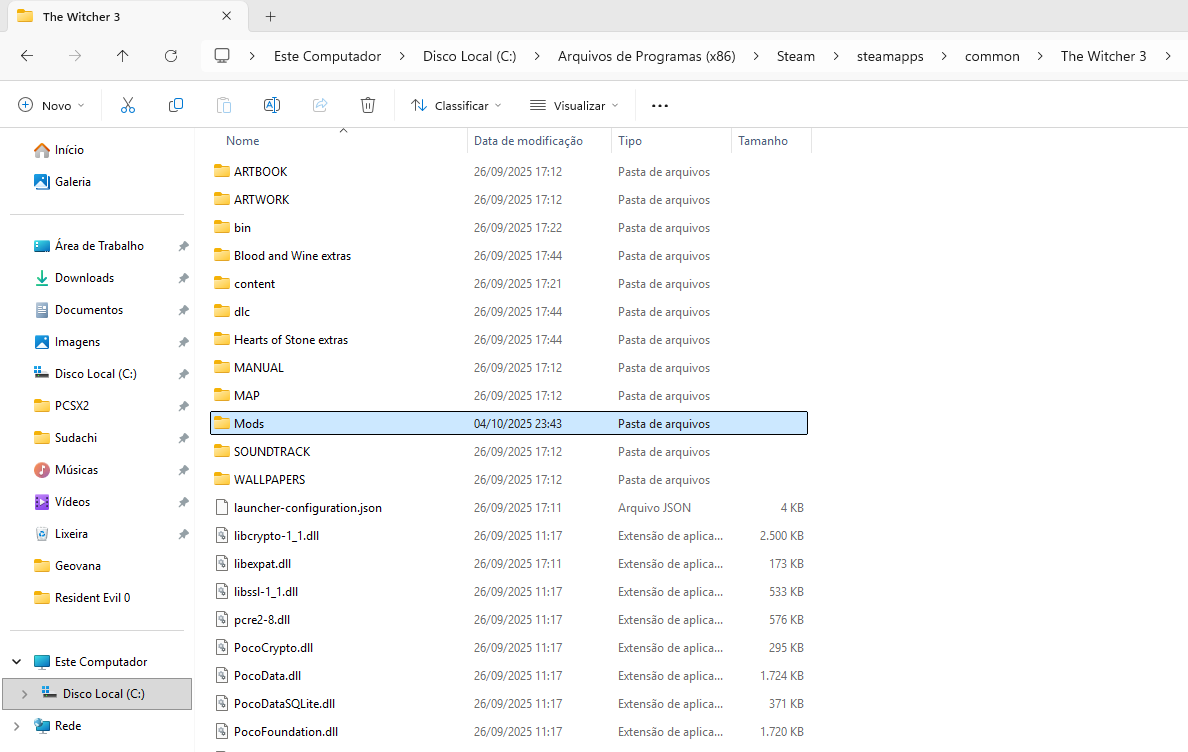Go up one folder level

(x=123, y=56)
